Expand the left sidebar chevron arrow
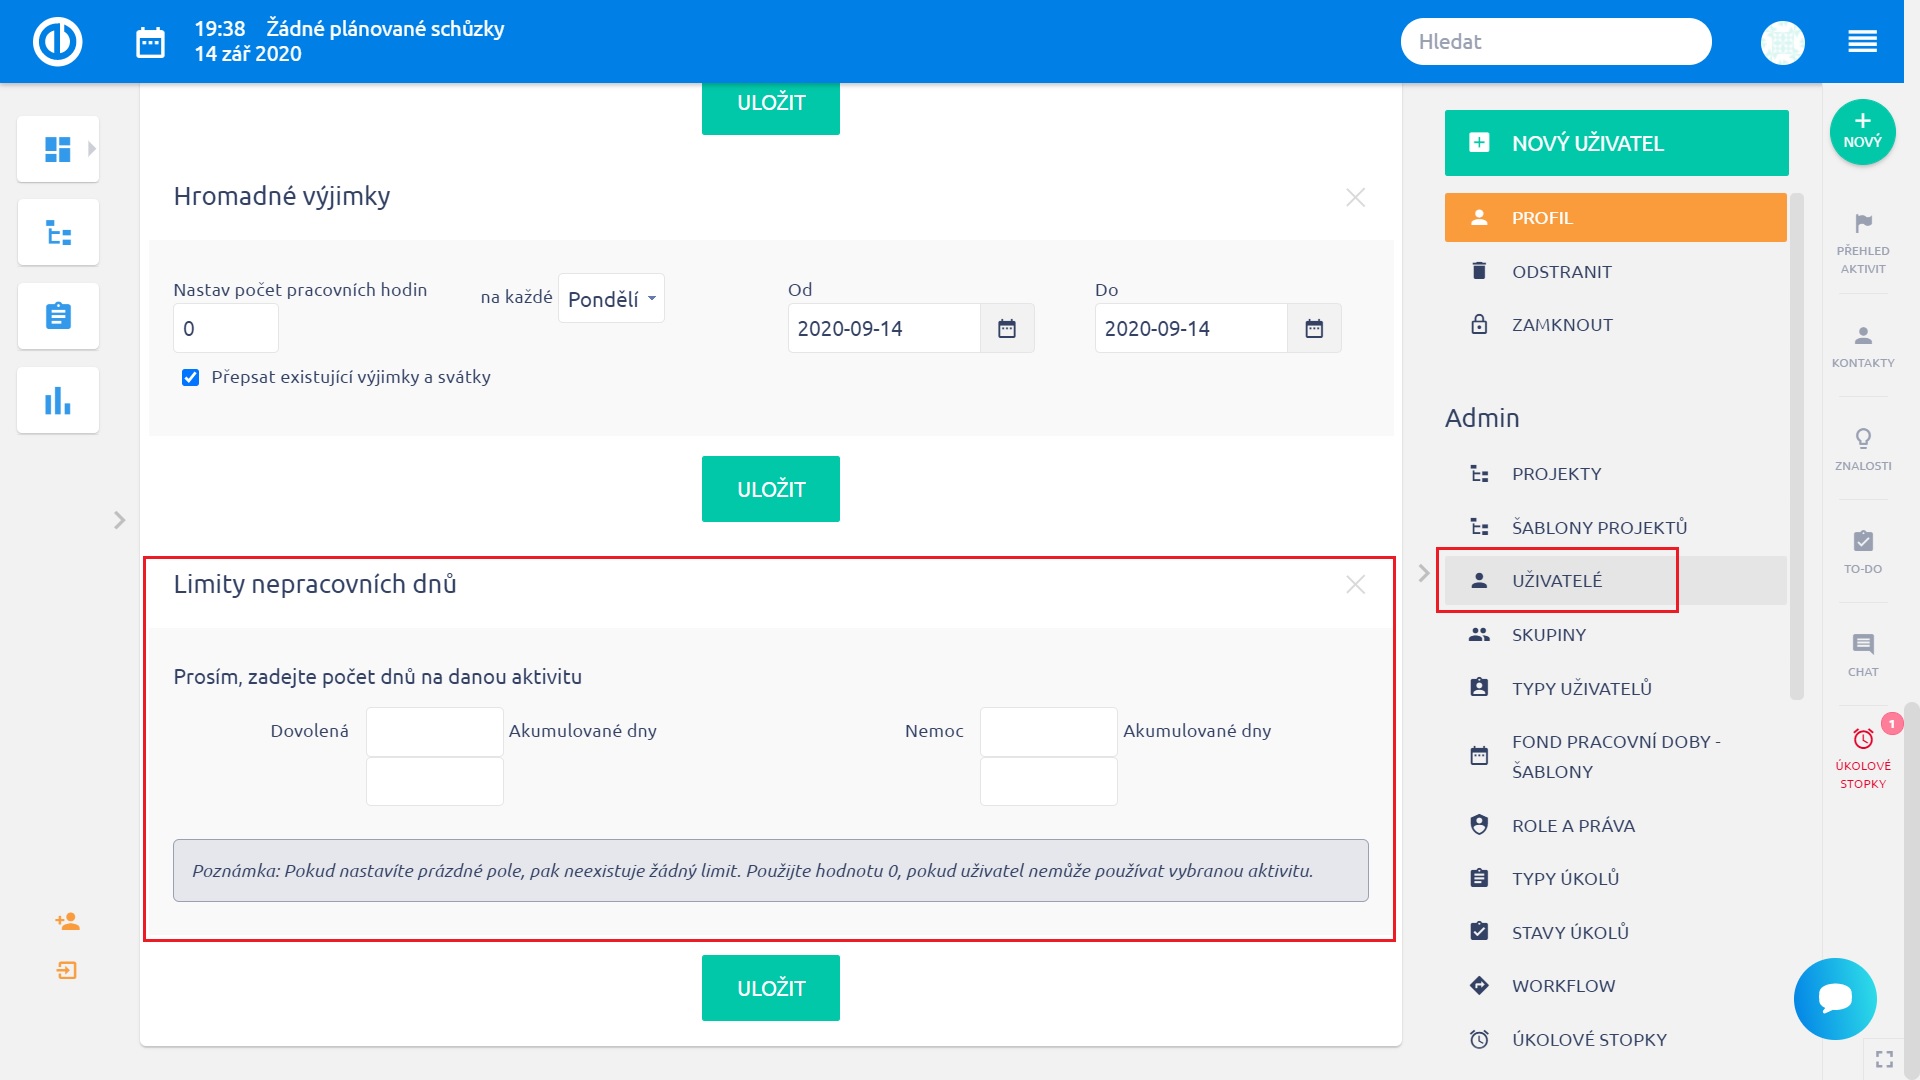 coord(119,520)
